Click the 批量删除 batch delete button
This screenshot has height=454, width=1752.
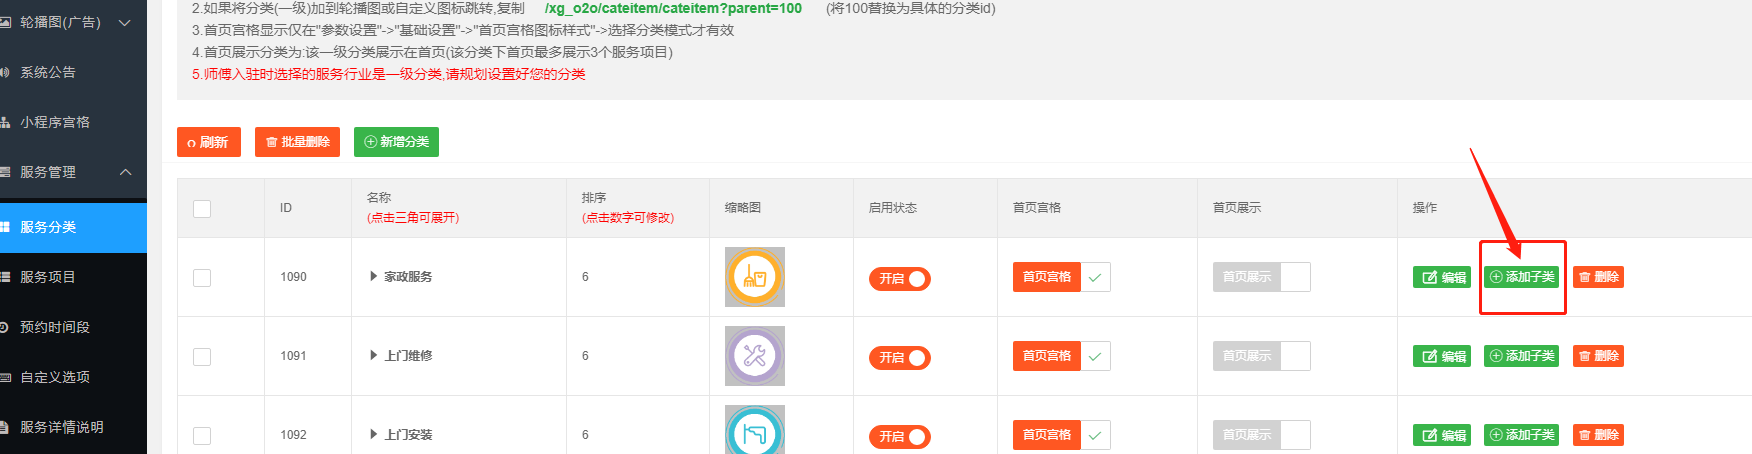(297, 142)
